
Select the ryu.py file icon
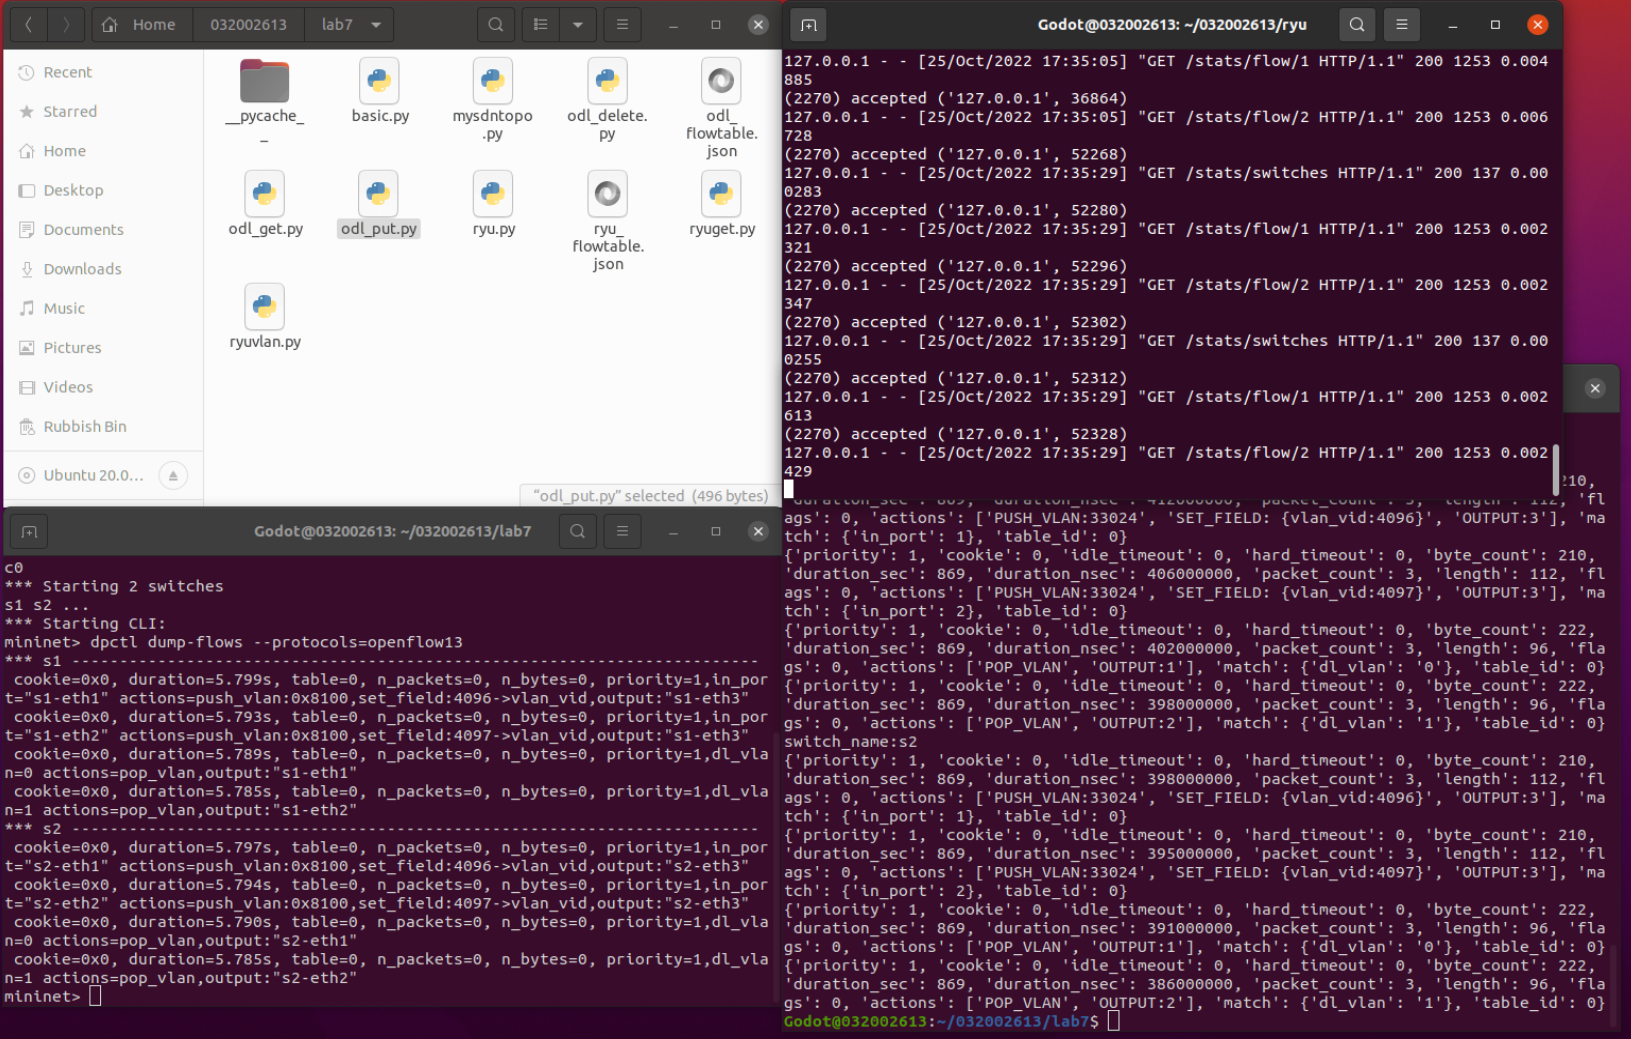click(x=493, y=194)
